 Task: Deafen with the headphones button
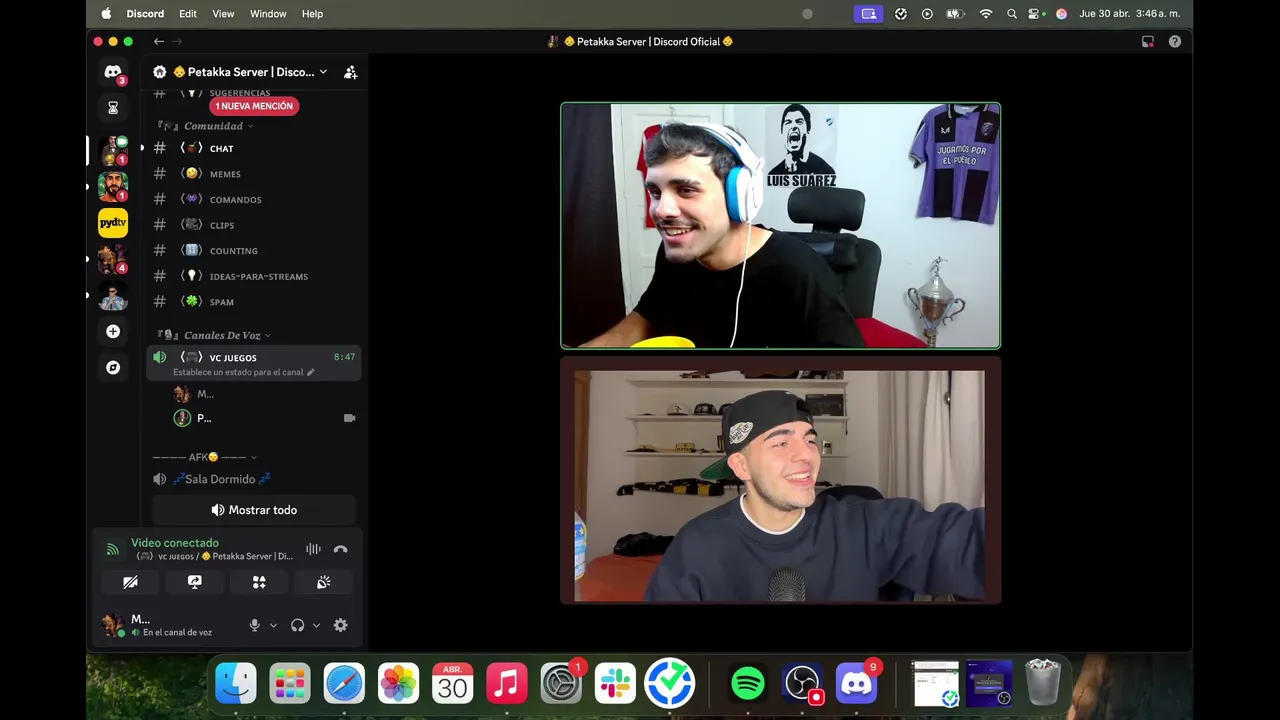pos(297,625)
